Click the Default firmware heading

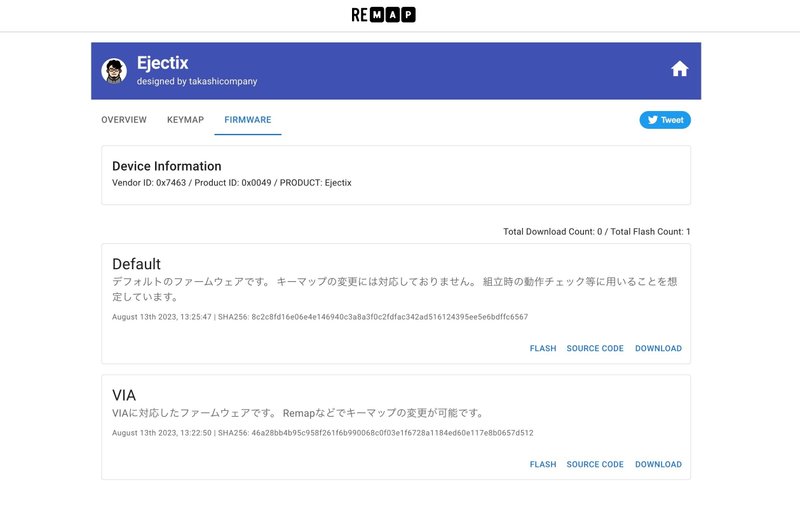coord(136,264)
